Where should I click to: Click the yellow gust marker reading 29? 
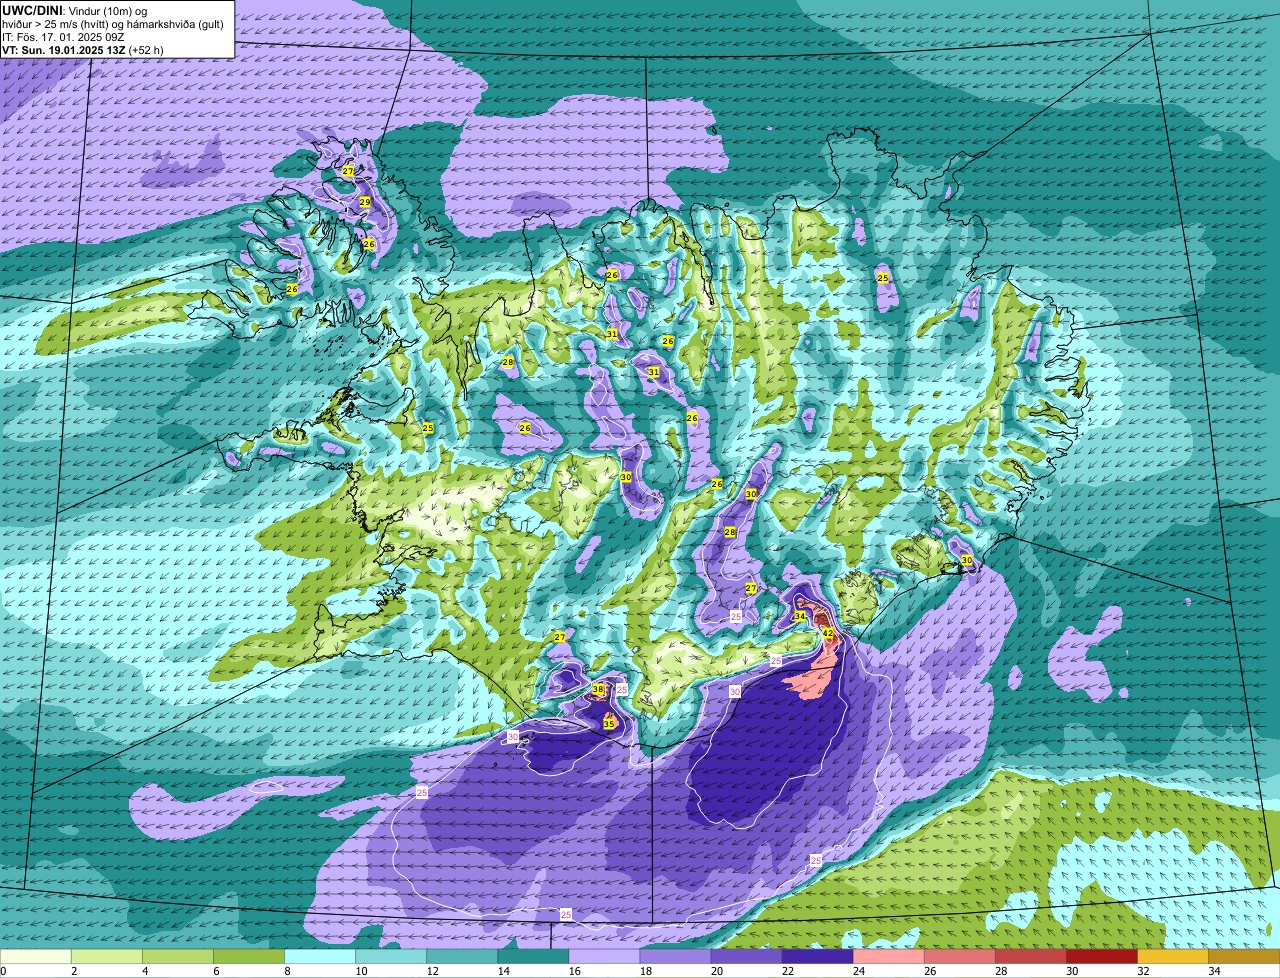click(365, 202)
